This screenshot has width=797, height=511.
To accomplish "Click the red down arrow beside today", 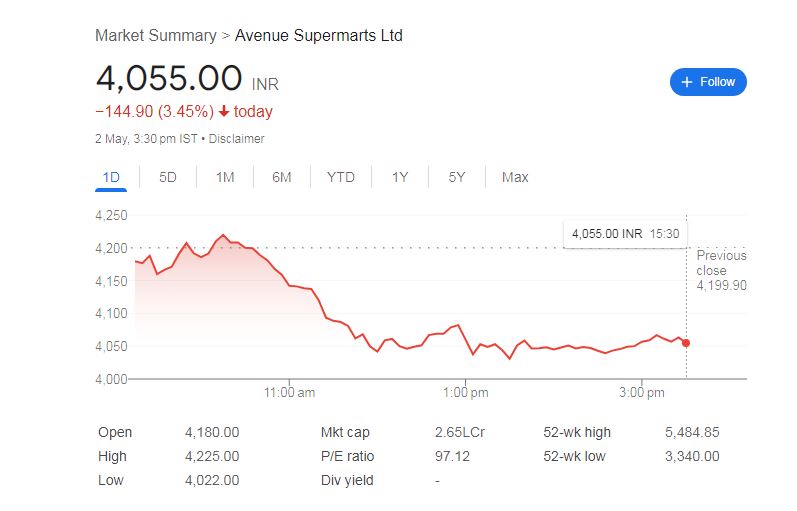I will pos(223,112).
